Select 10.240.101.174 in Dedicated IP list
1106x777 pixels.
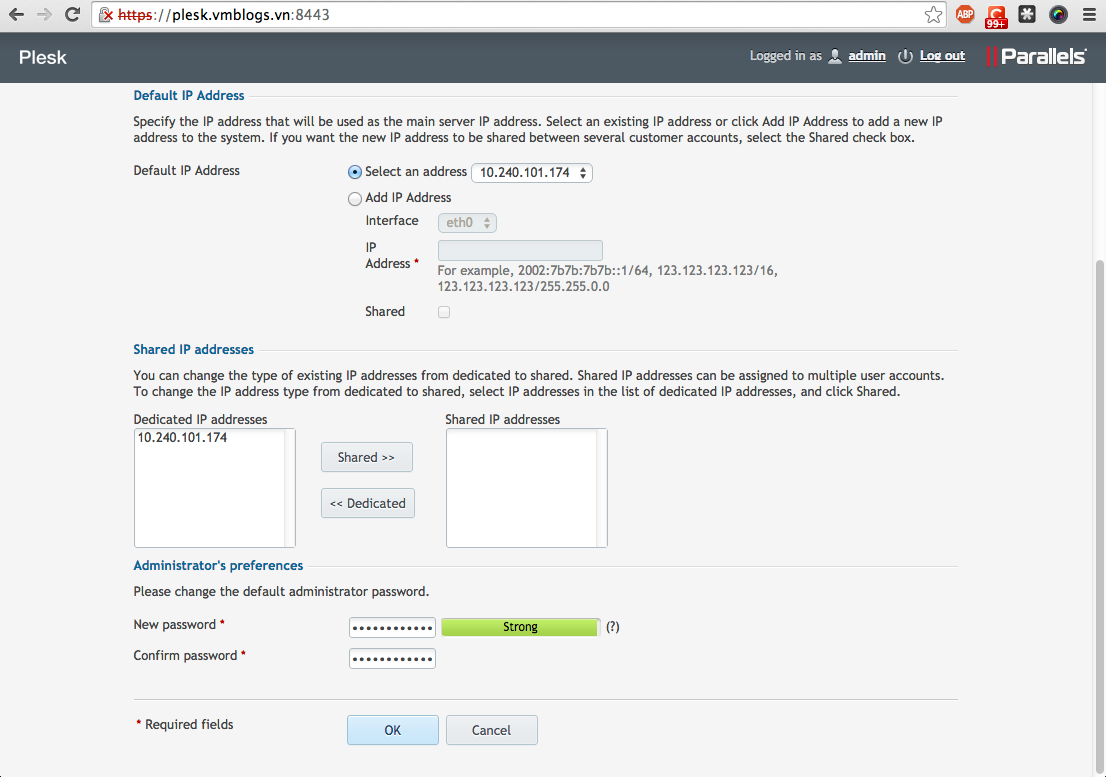[182, 437]
